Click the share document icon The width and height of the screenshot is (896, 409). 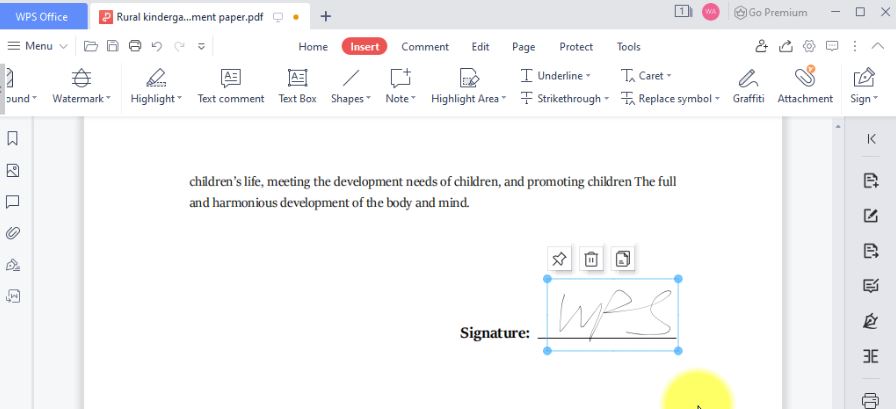click(785, 46)
